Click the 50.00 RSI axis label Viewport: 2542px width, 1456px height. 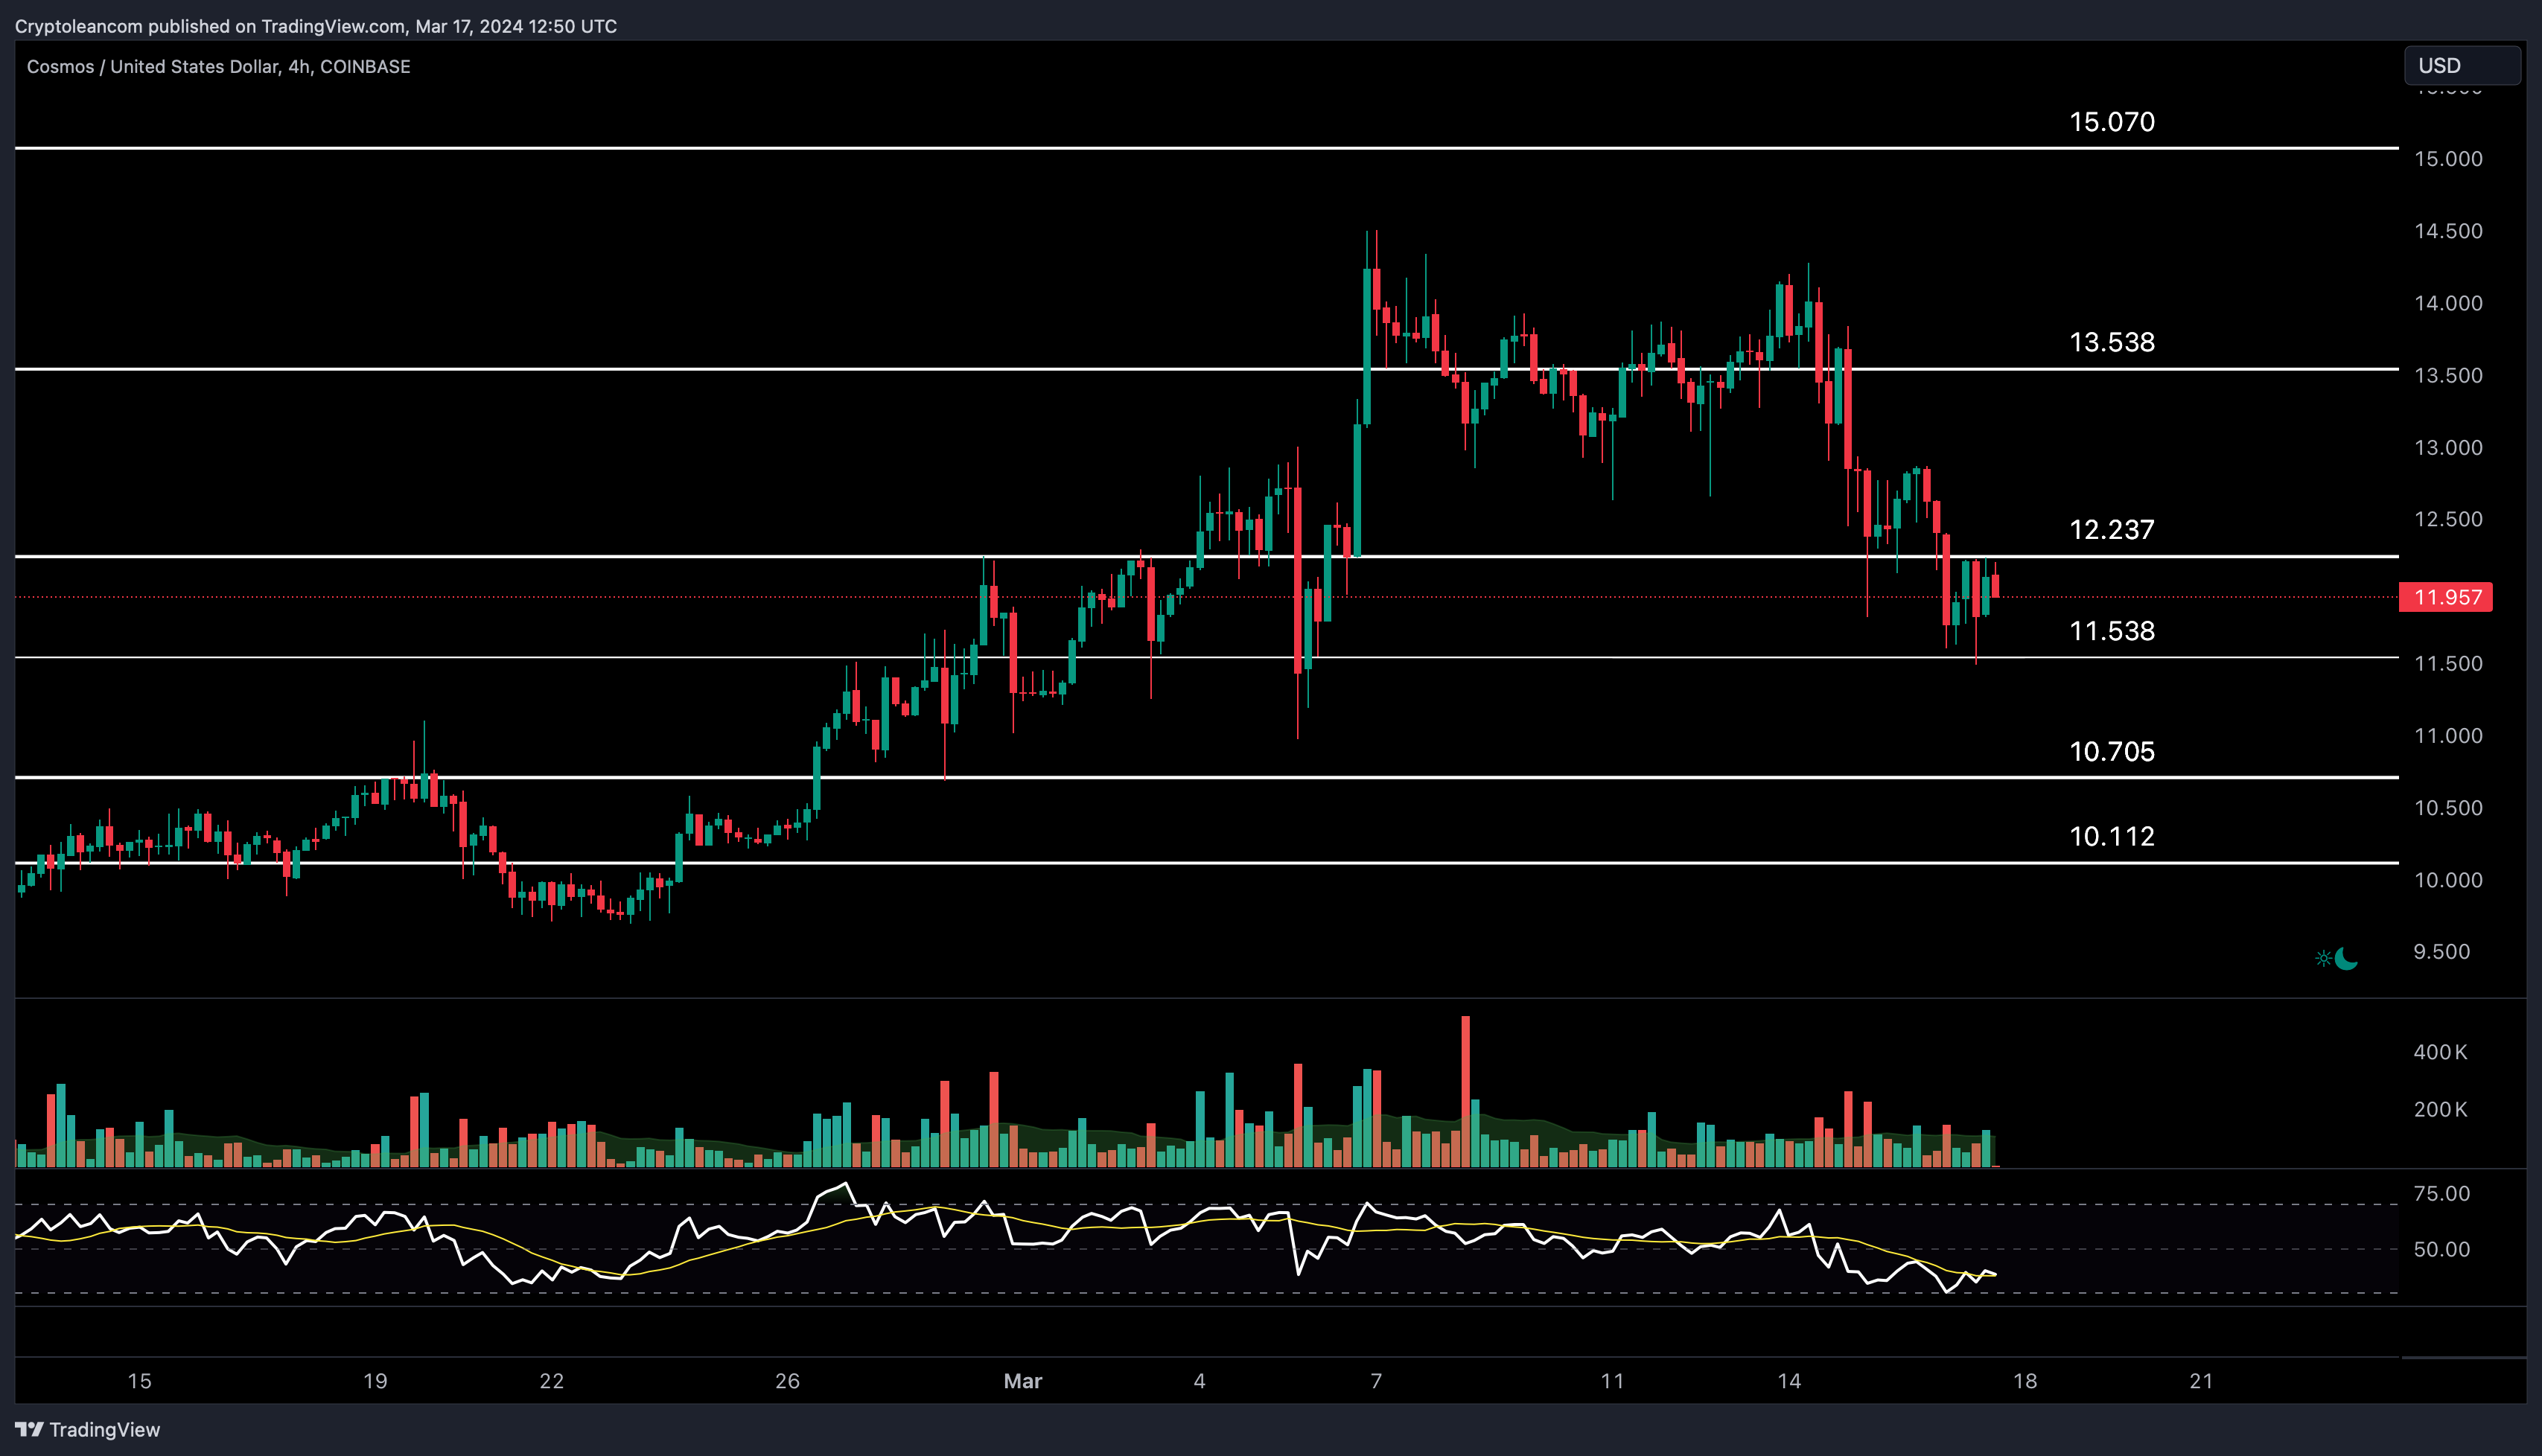click(2441, 1250)
